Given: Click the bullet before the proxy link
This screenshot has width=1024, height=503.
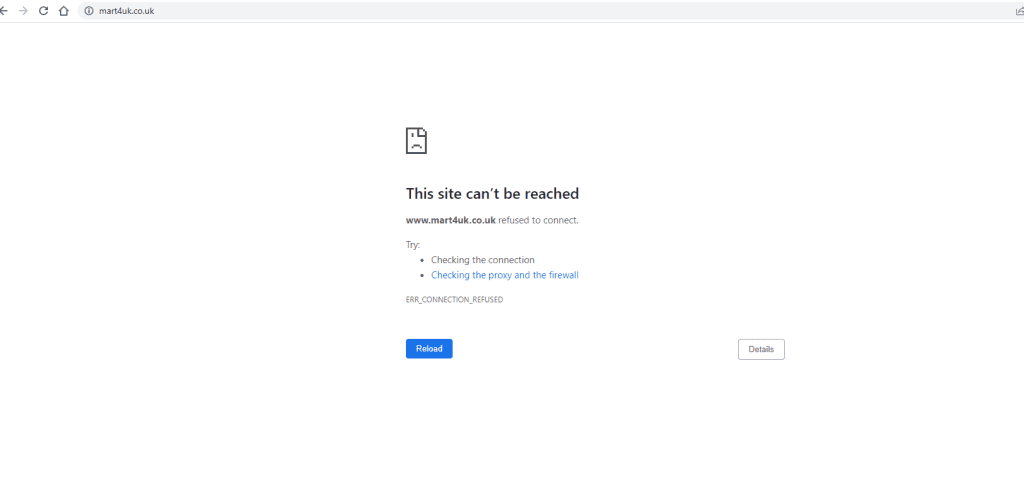Looking at the screenshot, I should (423, 275).
